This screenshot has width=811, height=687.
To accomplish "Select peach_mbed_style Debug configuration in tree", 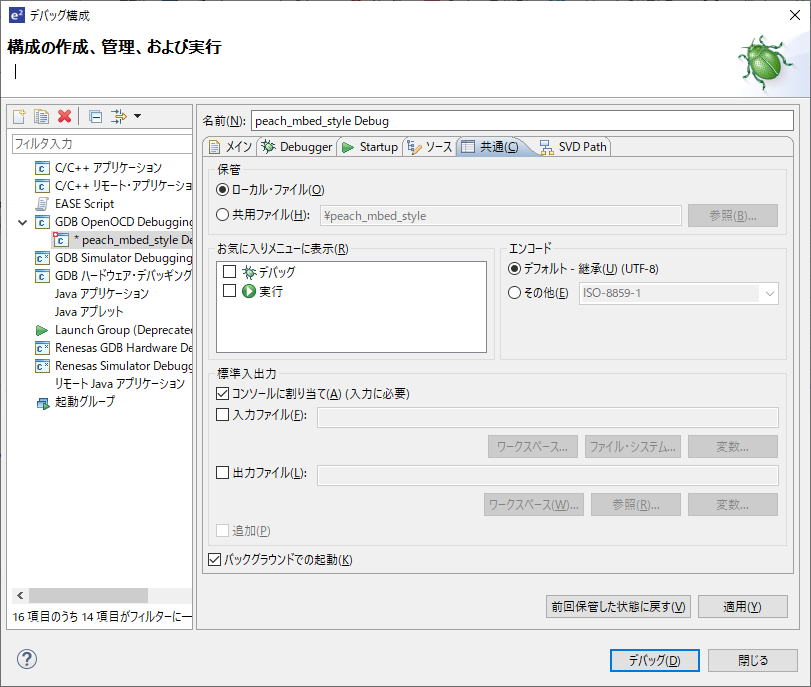I will point(123,240).
